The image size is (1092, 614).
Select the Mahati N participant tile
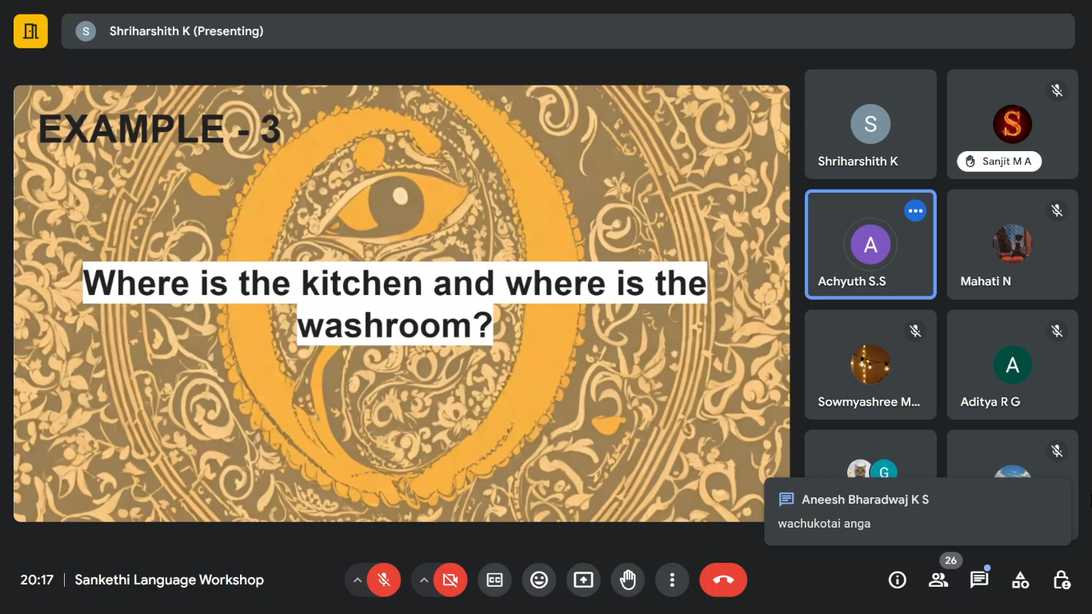coord(1012,245)
